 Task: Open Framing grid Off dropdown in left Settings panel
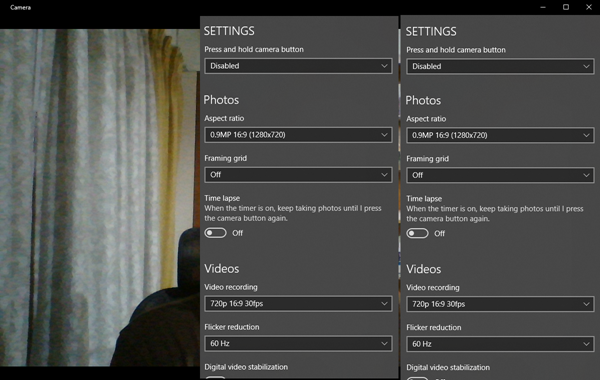[x=298, y=175]
